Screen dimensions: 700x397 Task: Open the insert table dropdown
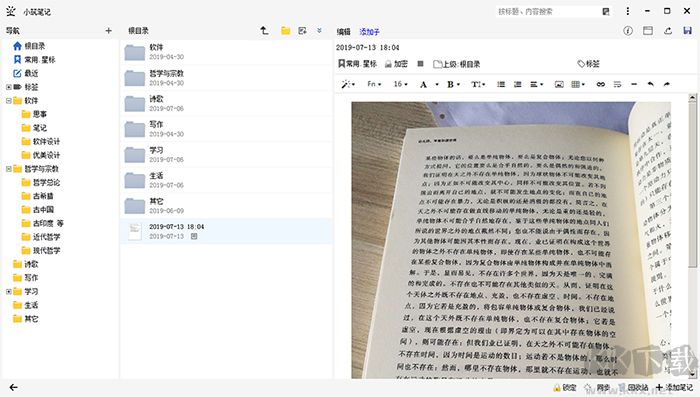578,84
